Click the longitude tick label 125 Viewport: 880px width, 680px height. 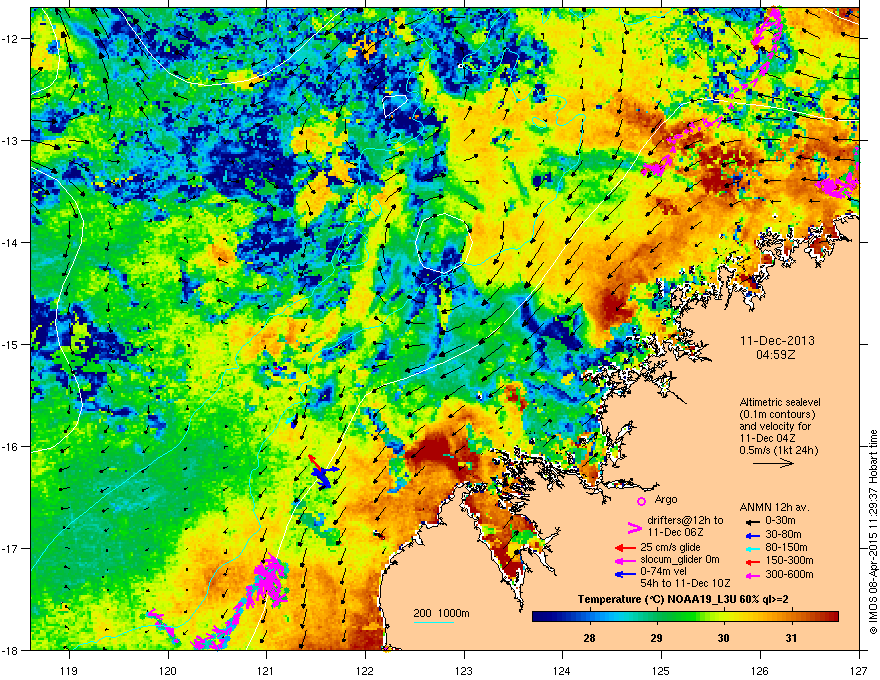pyautogui.click(x=661, y=670)
